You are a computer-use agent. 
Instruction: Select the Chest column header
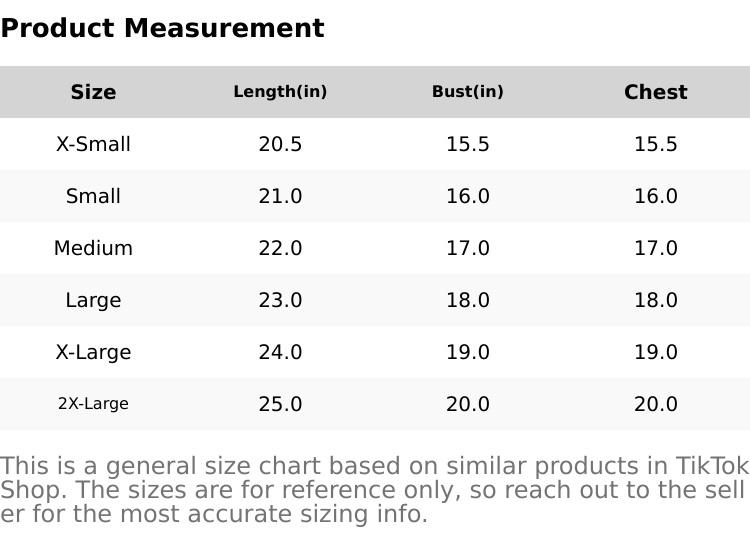coord(655,92)
